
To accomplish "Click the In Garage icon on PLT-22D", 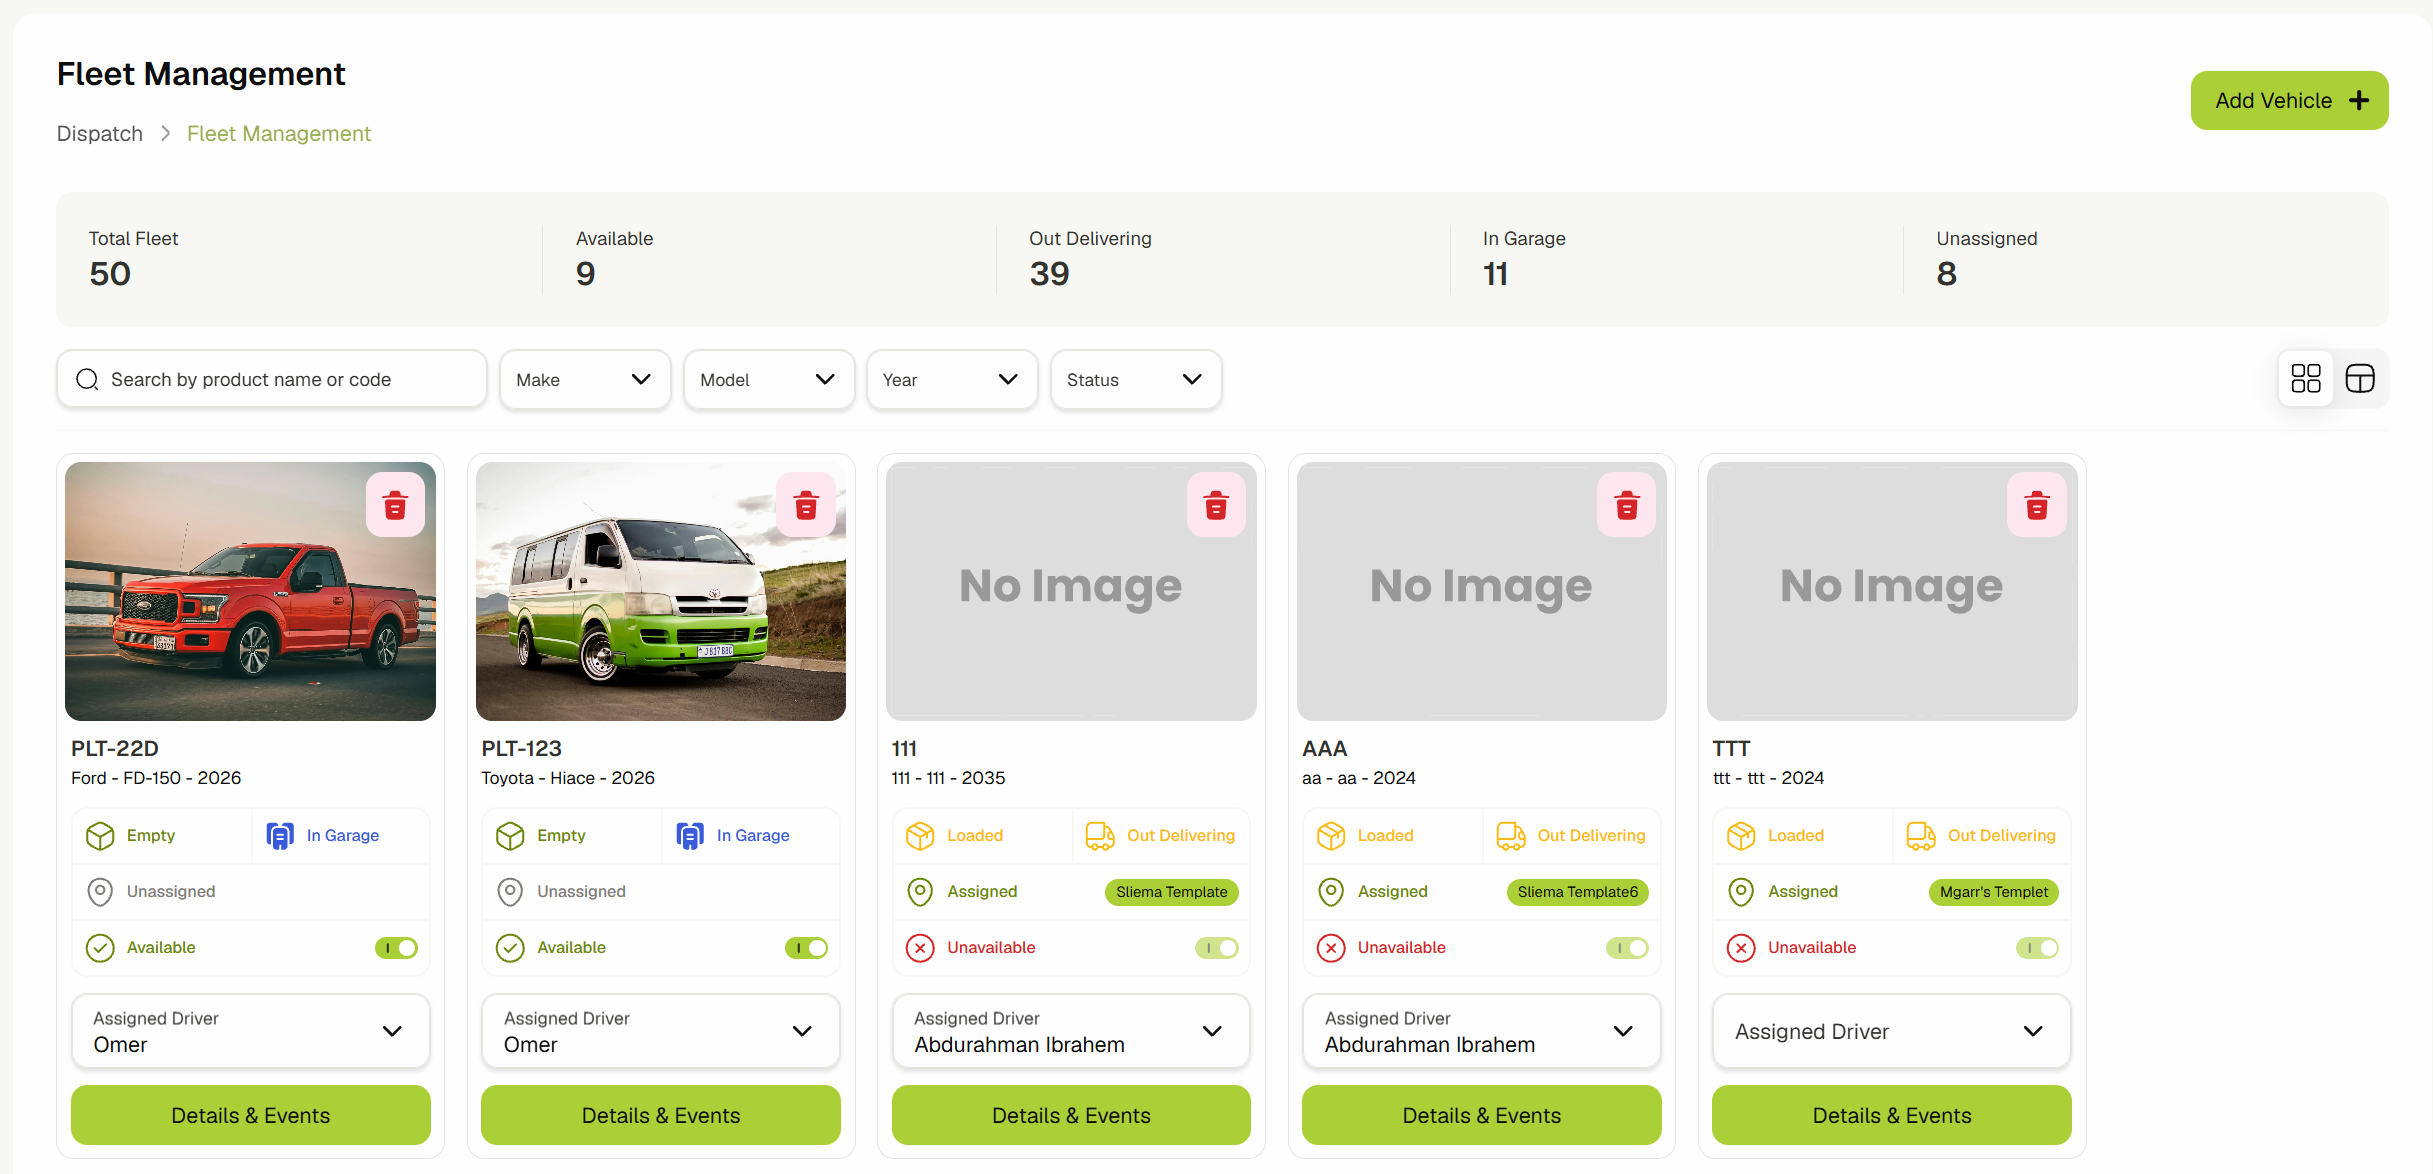I will pyautogui.click(x=280, y=835).
